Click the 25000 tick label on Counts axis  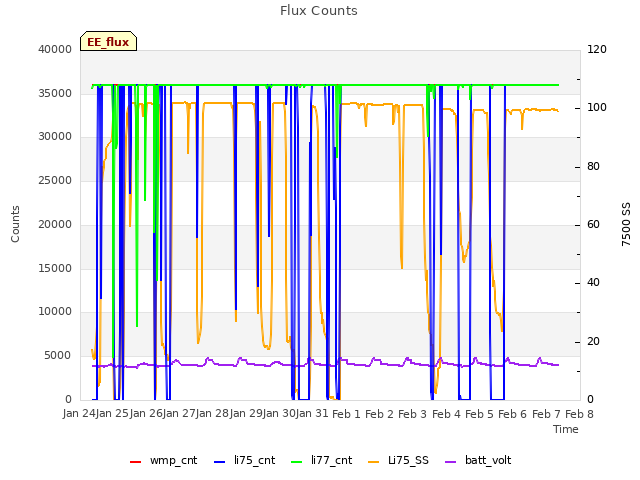point(55,180)
